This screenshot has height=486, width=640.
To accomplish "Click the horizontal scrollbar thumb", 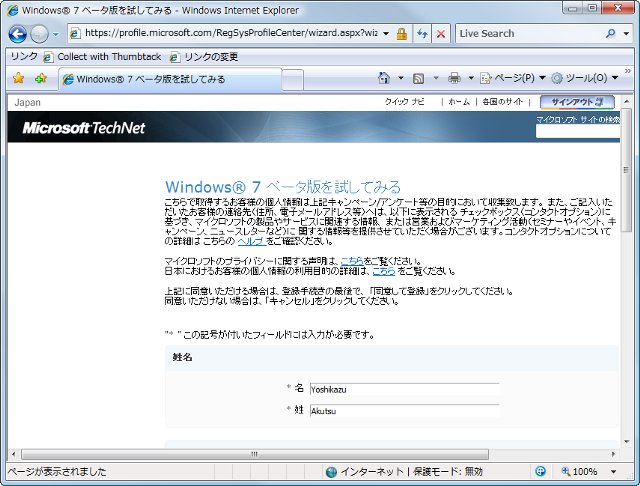I will (x=255, y=454).
